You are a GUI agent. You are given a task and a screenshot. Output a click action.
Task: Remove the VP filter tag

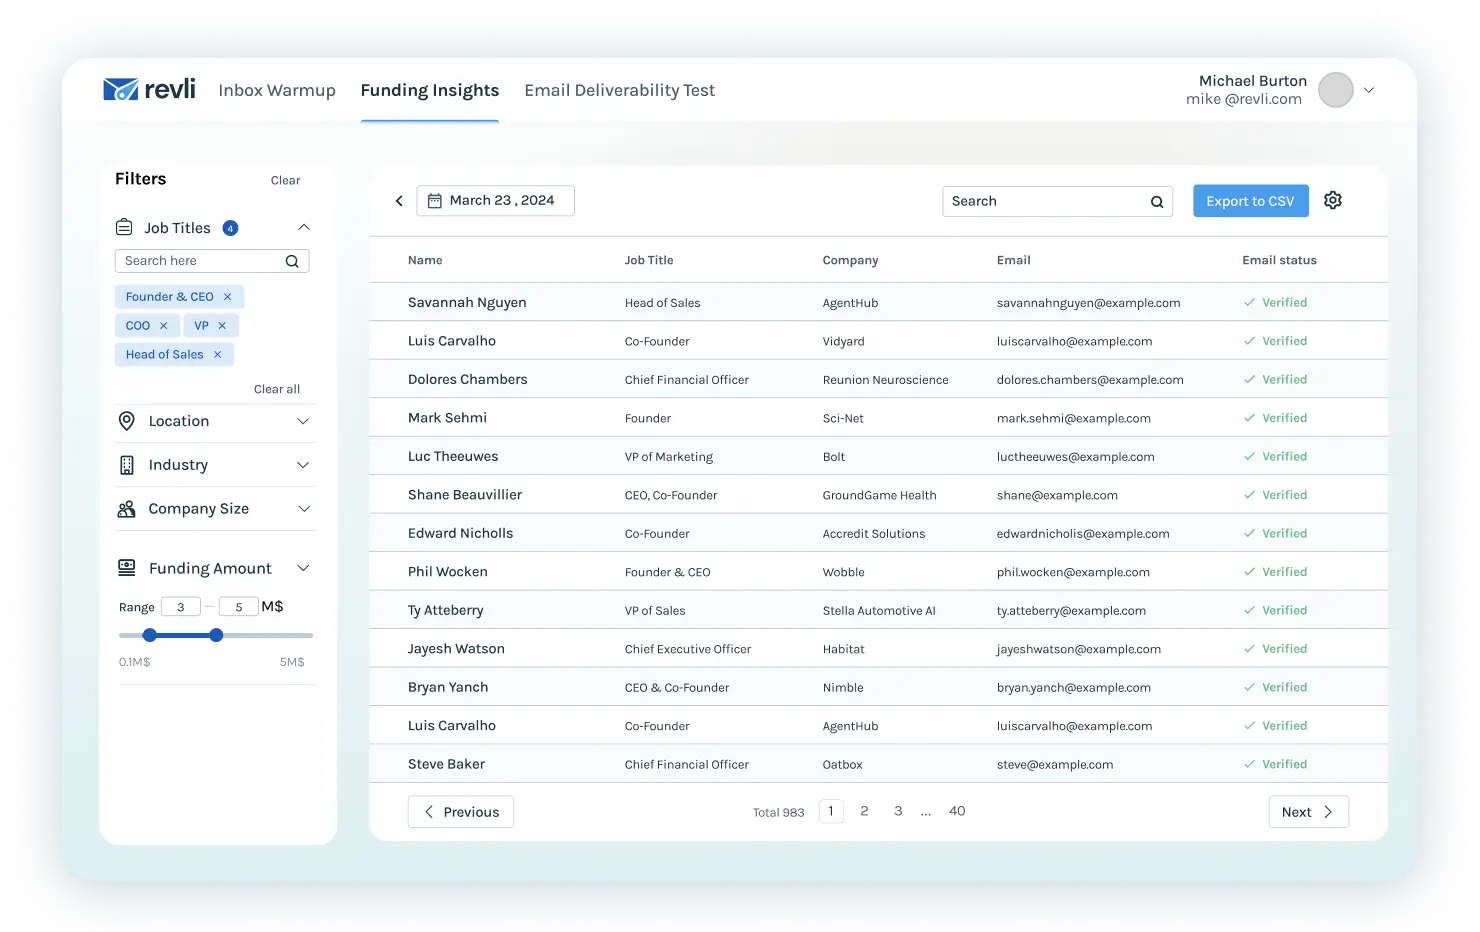click(x=222, y=326)
